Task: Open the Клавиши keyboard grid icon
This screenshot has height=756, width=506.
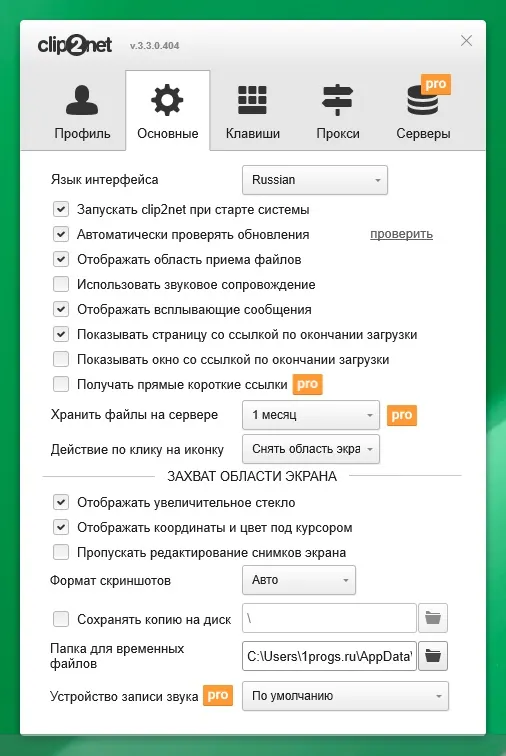Action: click(252, 100)
